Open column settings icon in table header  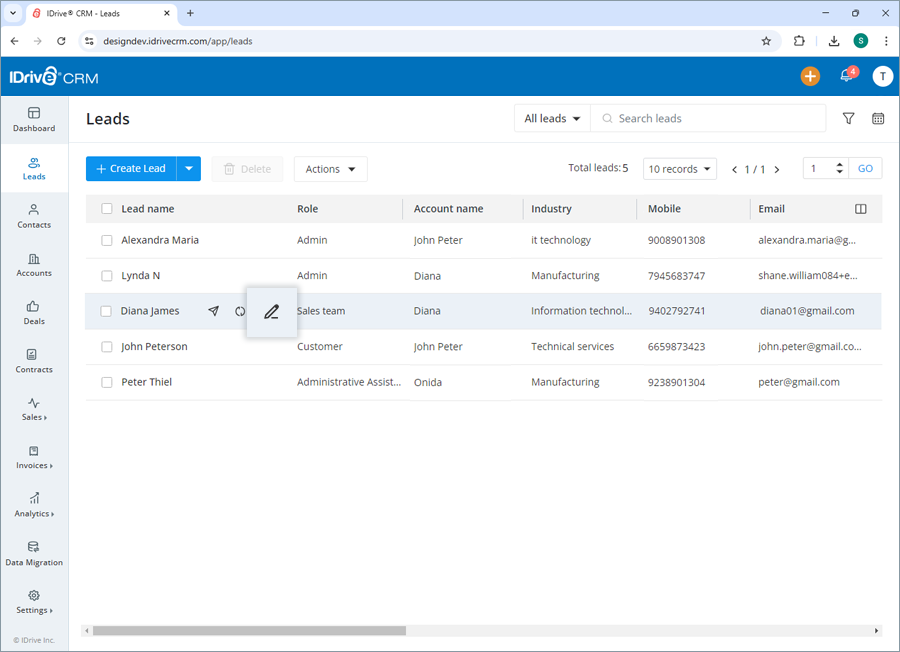click(860, 208)
